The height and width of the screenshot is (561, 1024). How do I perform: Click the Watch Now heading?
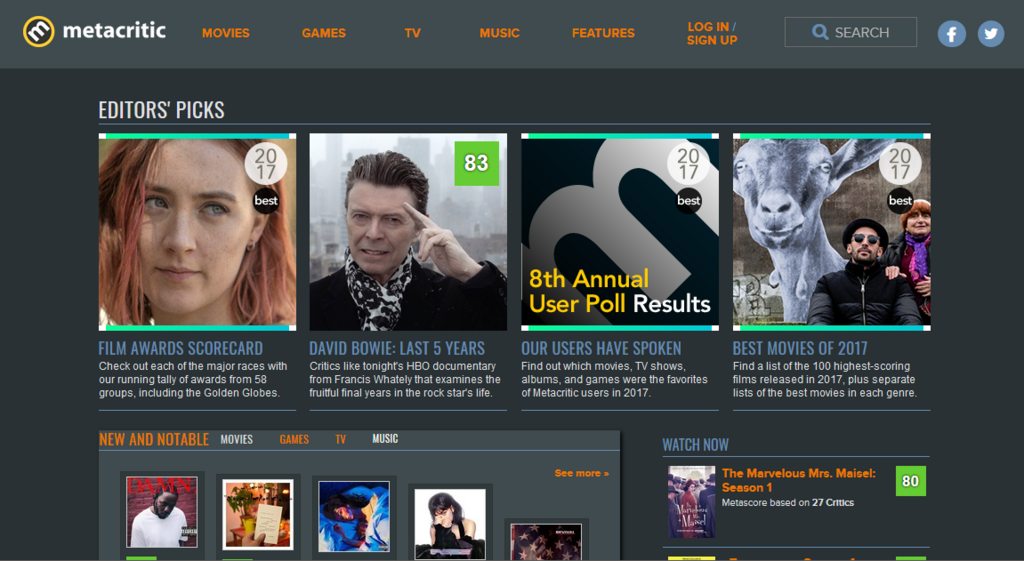point(695,445)
